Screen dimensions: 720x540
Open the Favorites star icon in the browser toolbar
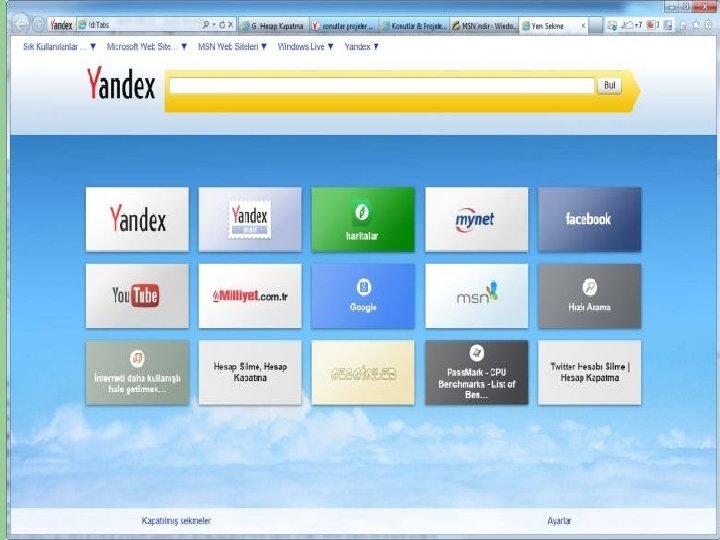coord(696,25)
